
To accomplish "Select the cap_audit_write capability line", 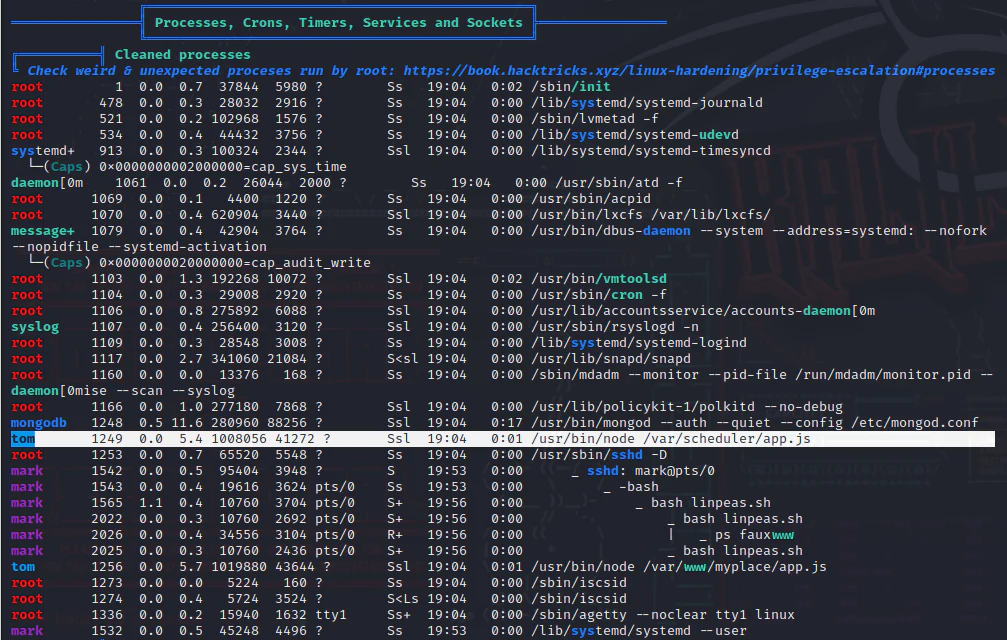I will click(198, 263).
